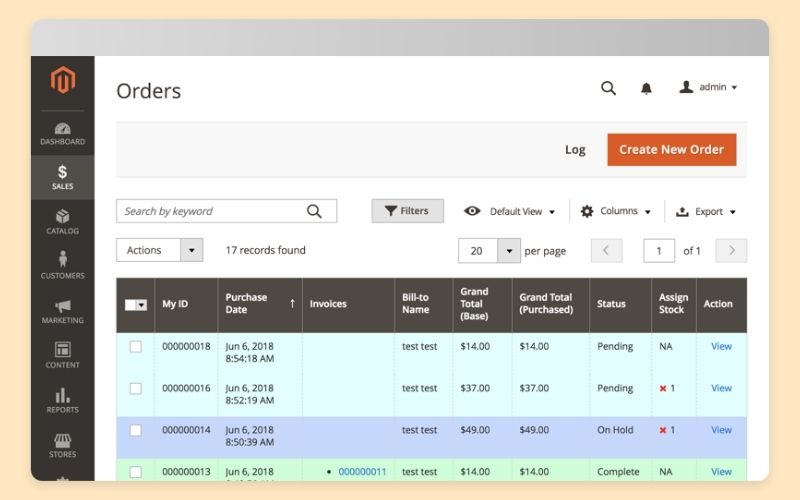Viewport: 800px width, 500px height.
Task: Open the Reports sidebar menu
Action: 63,401
